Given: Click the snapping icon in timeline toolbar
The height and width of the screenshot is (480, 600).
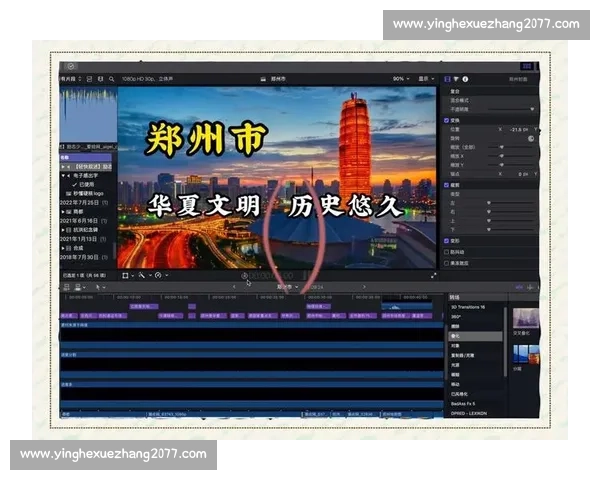Looking at the screenshot, I should pyautogui.click(x=530, y=287).
